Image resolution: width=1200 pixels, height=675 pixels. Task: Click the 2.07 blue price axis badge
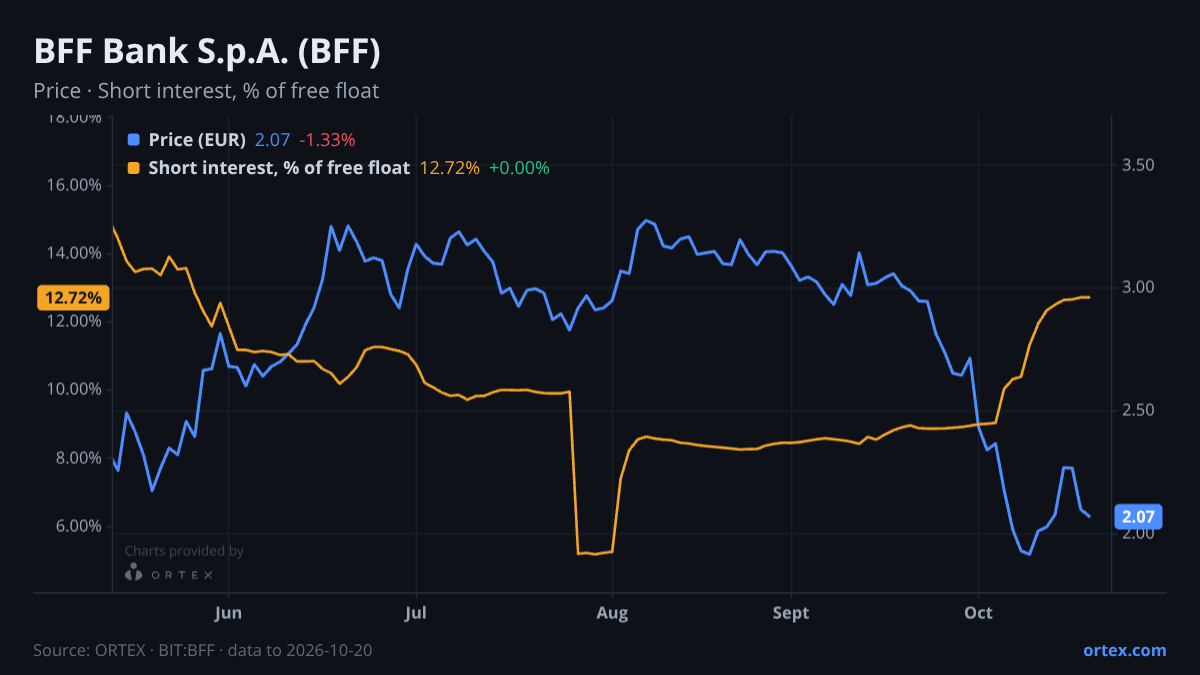1139,517
